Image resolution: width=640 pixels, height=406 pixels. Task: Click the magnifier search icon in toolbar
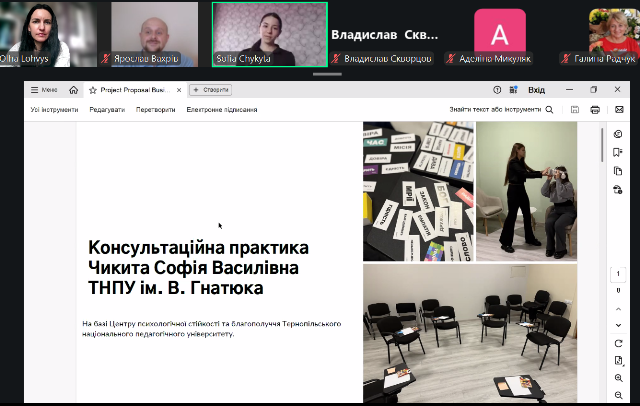[549, 110]
